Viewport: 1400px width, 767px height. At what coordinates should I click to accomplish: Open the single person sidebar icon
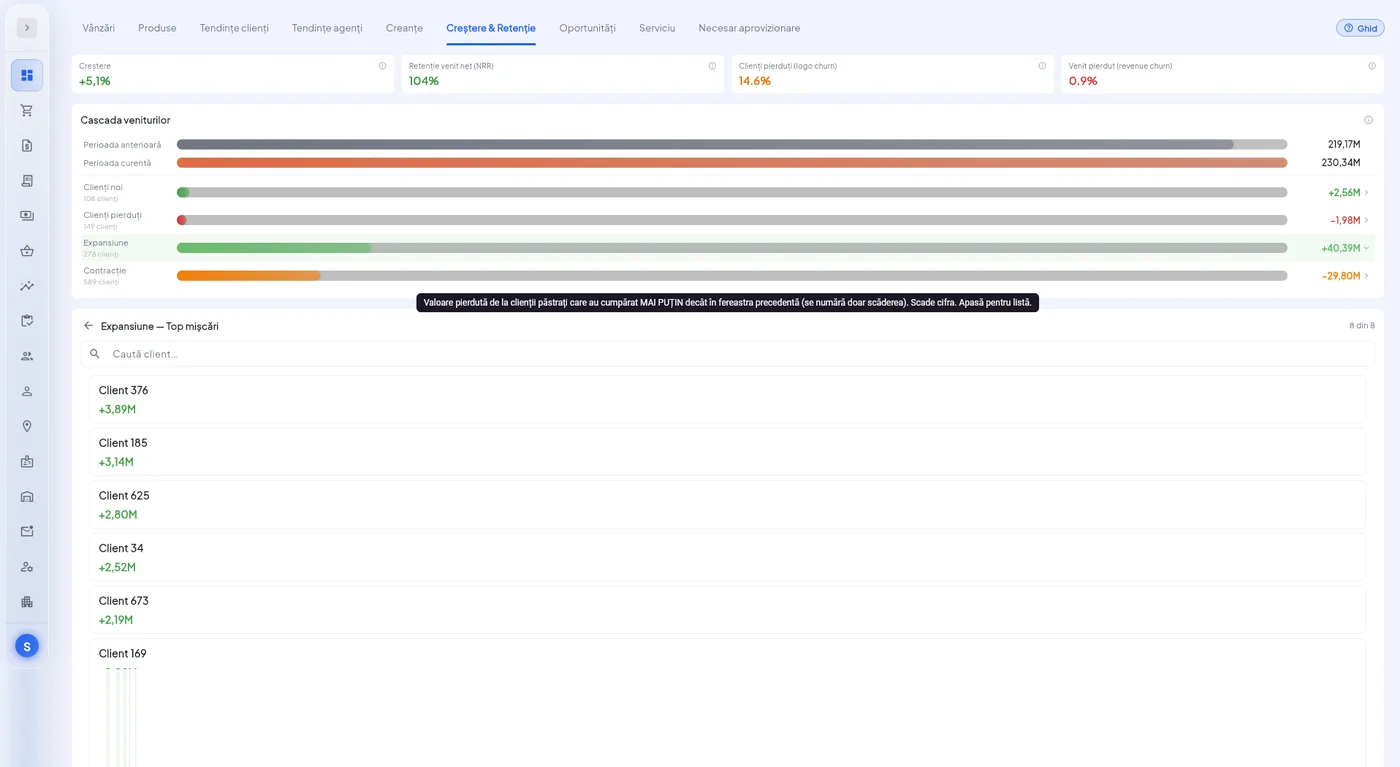[x=27, y=391]
